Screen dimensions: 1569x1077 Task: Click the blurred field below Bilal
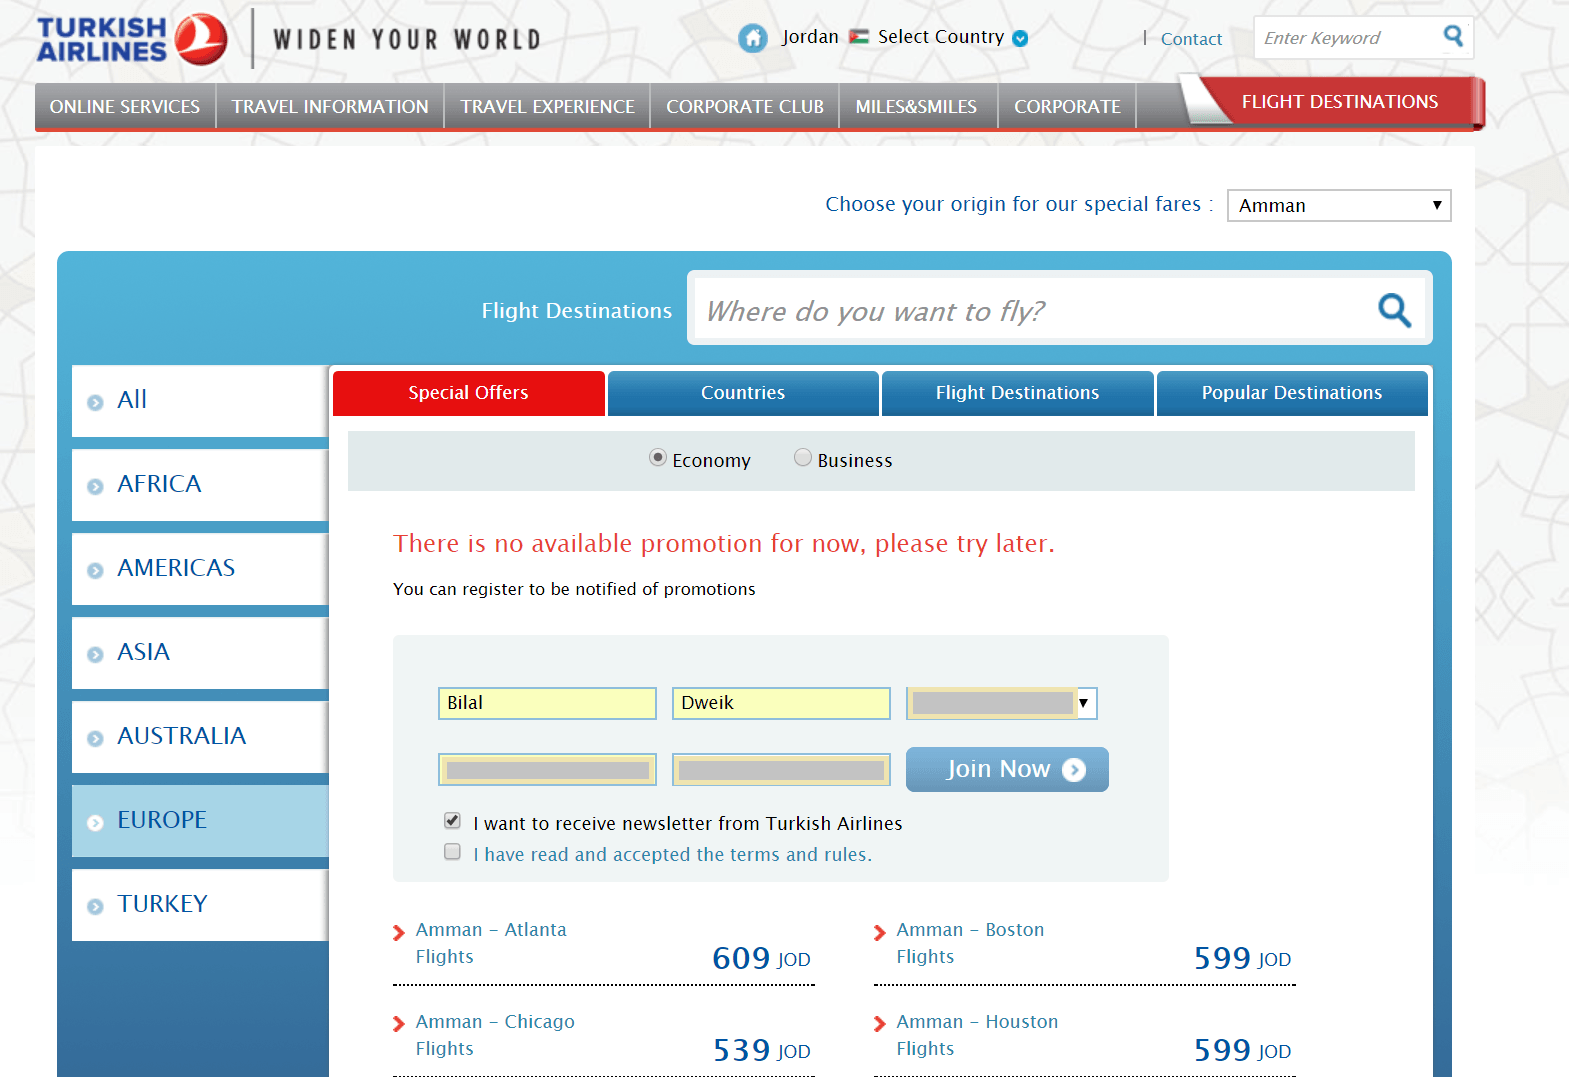click(547, 769)
